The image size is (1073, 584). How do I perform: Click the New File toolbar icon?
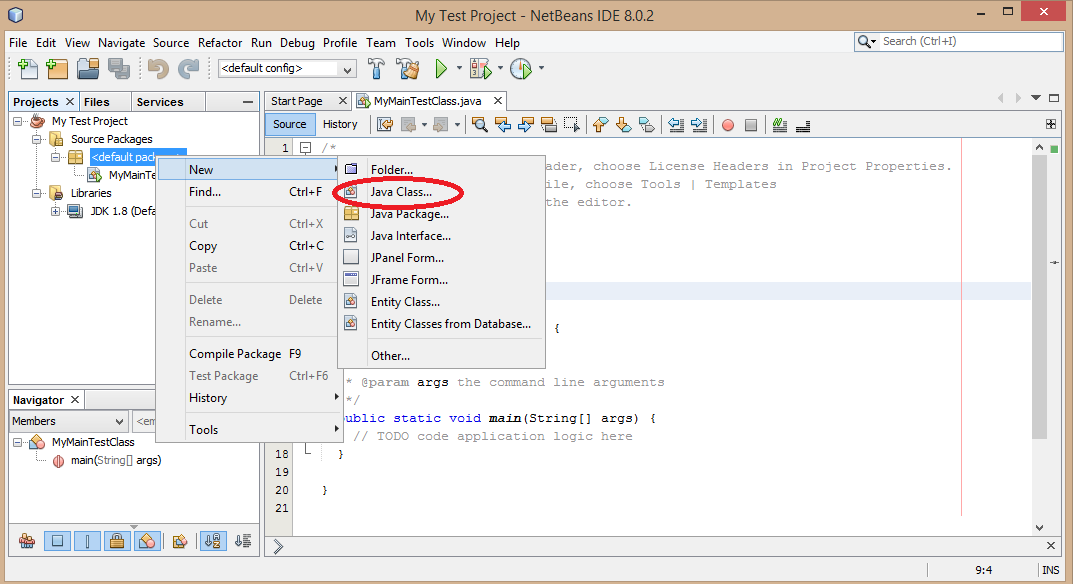point(27,69)
